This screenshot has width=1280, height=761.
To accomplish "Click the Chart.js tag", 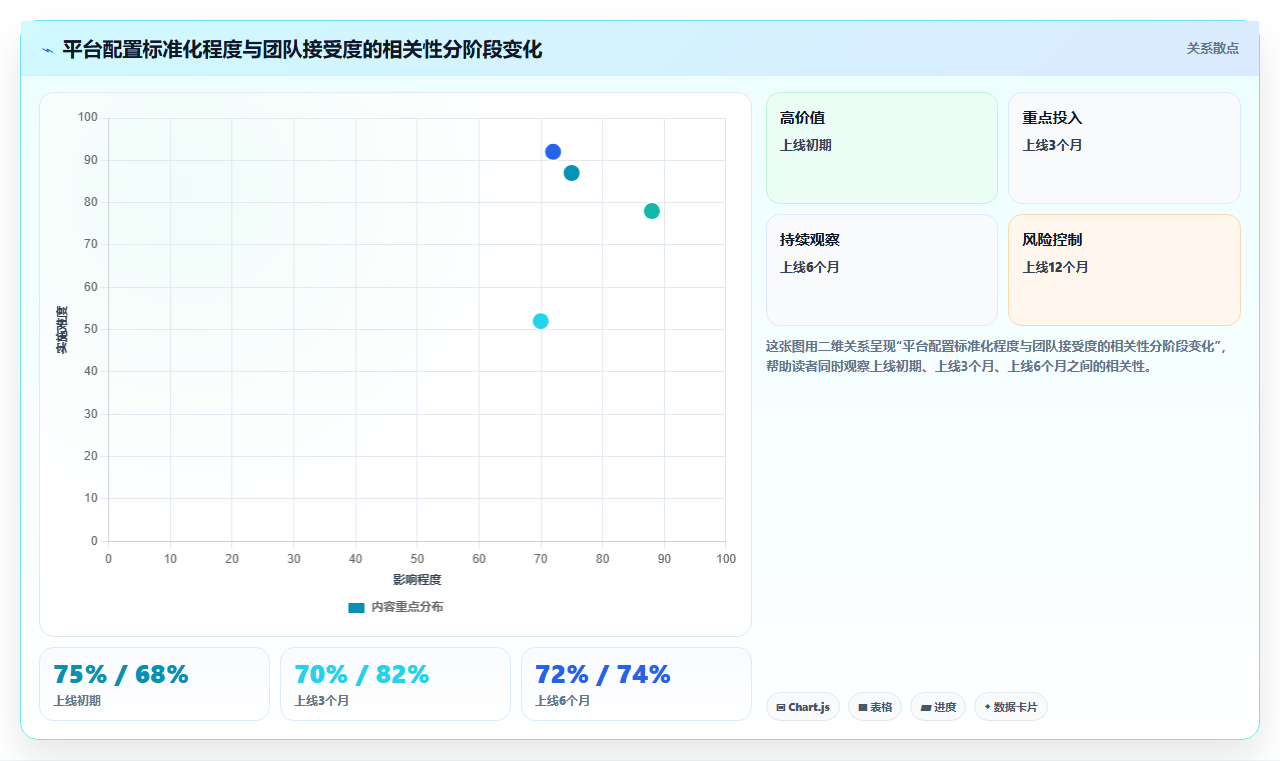I will (x=803, y=707).
